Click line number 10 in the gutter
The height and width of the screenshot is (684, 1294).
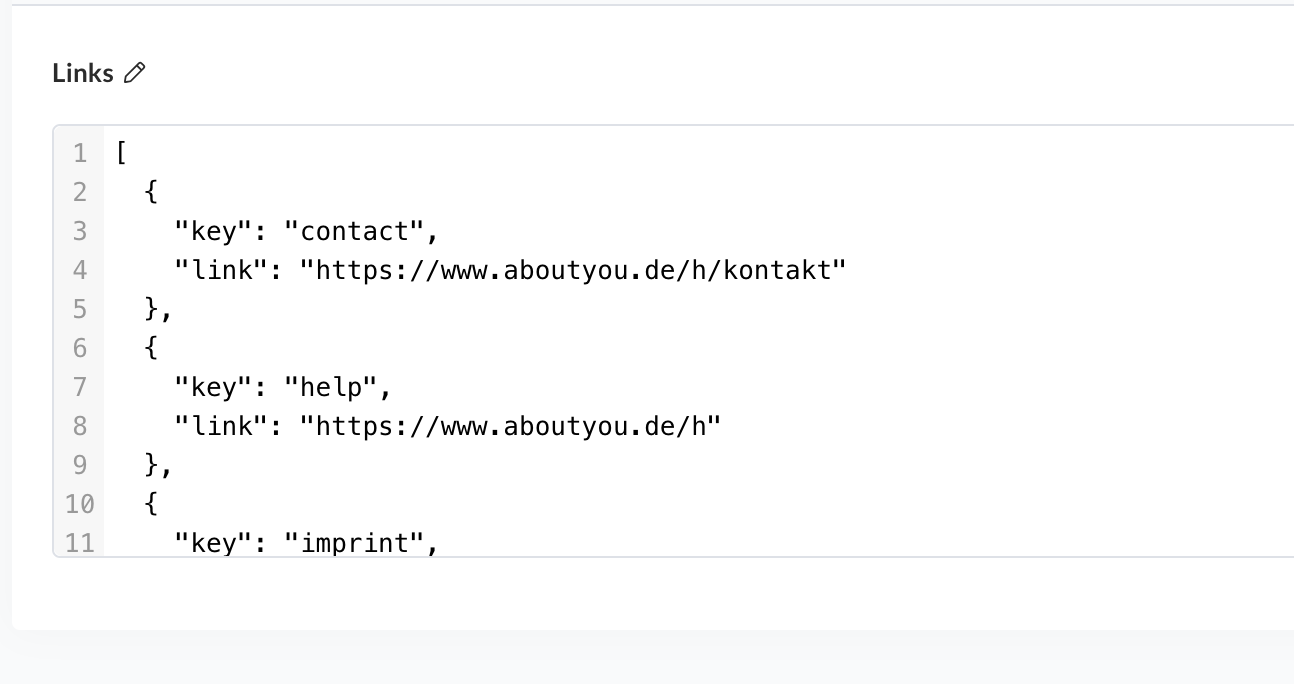(x=79, y=504)
